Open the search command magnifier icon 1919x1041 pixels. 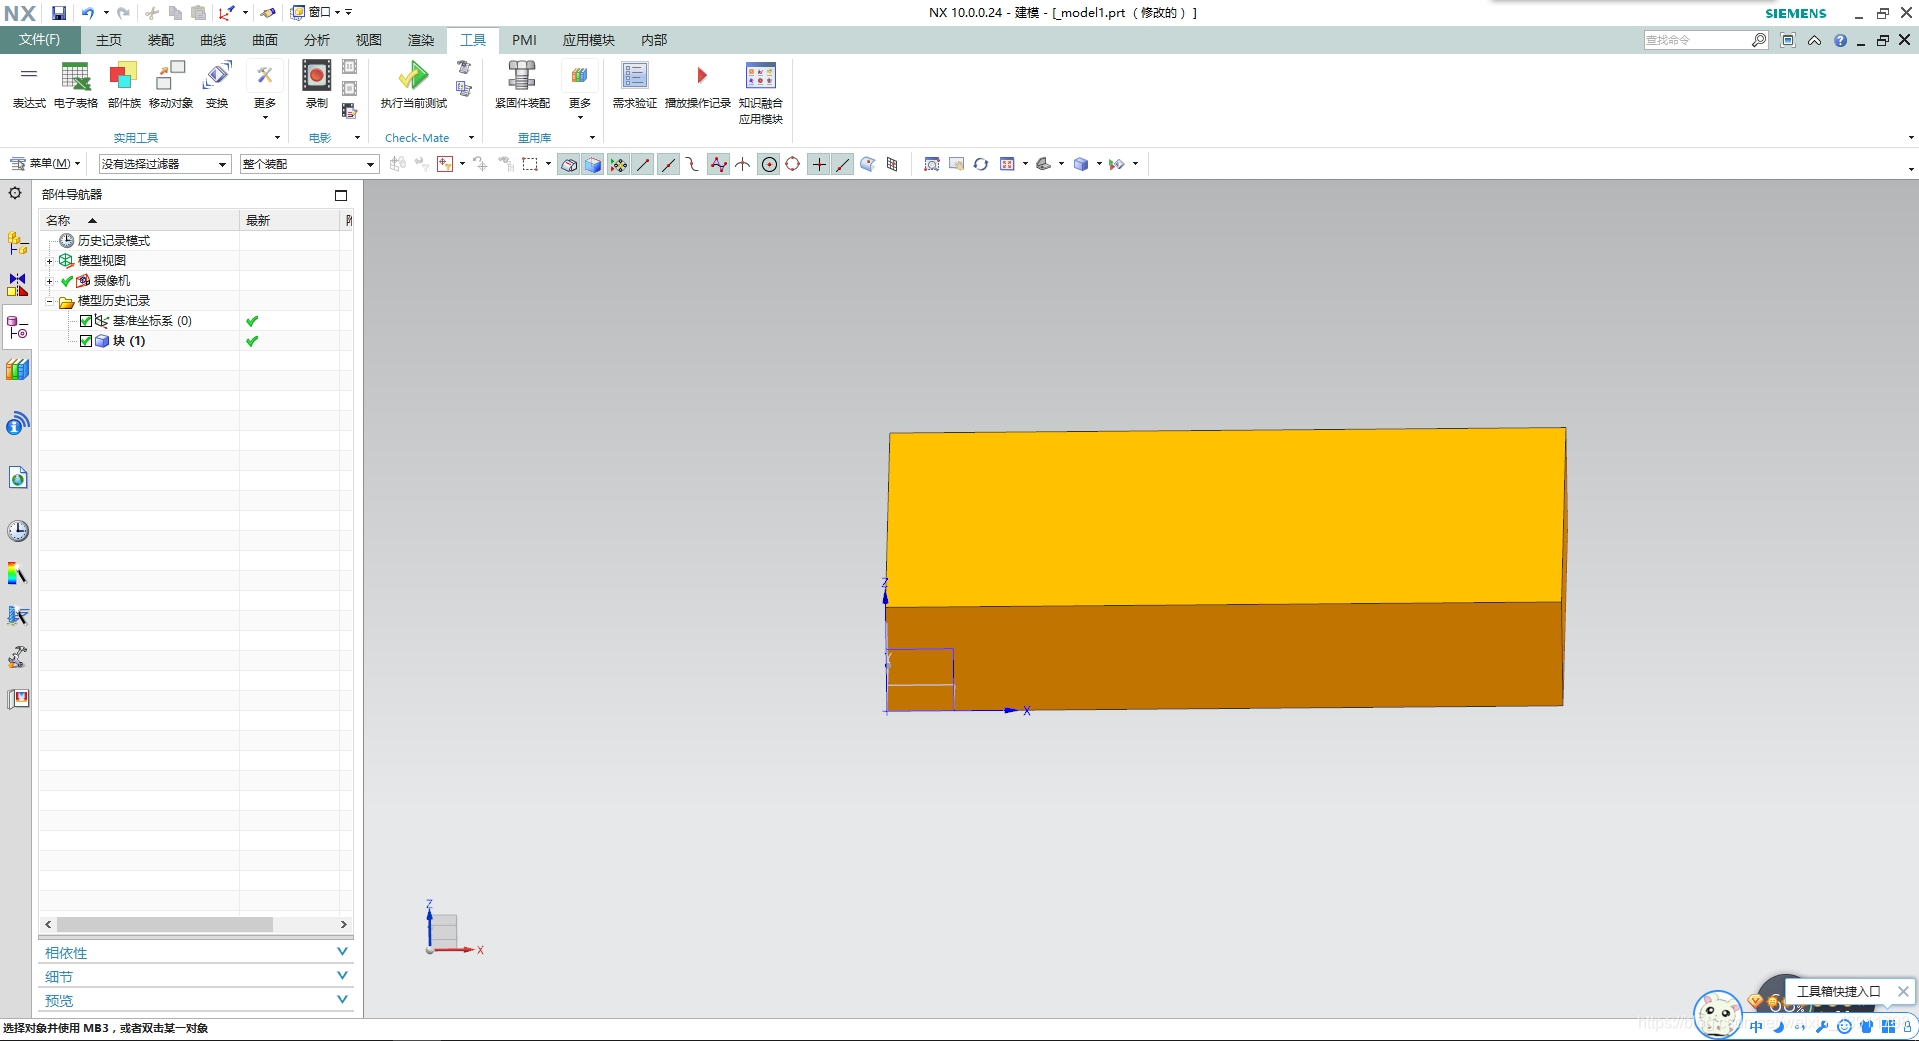pyautogui.click(x=1759, y=40)
